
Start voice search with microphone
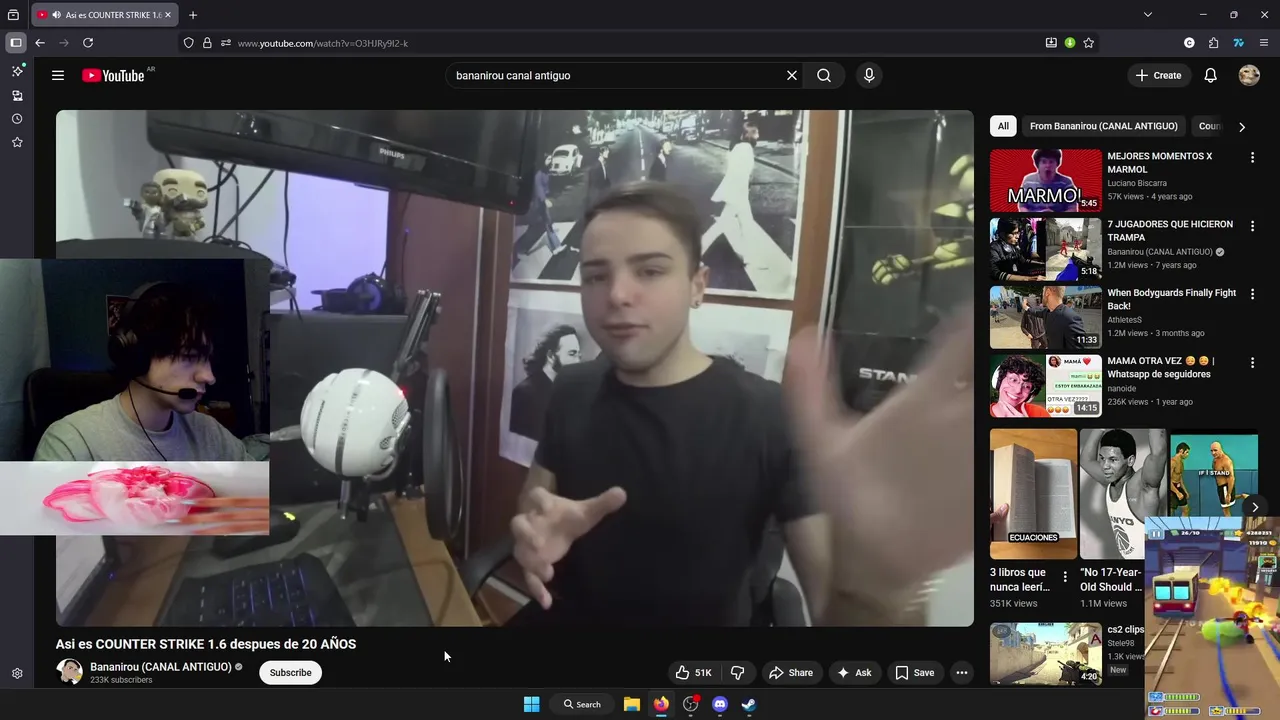coord(869,75)
